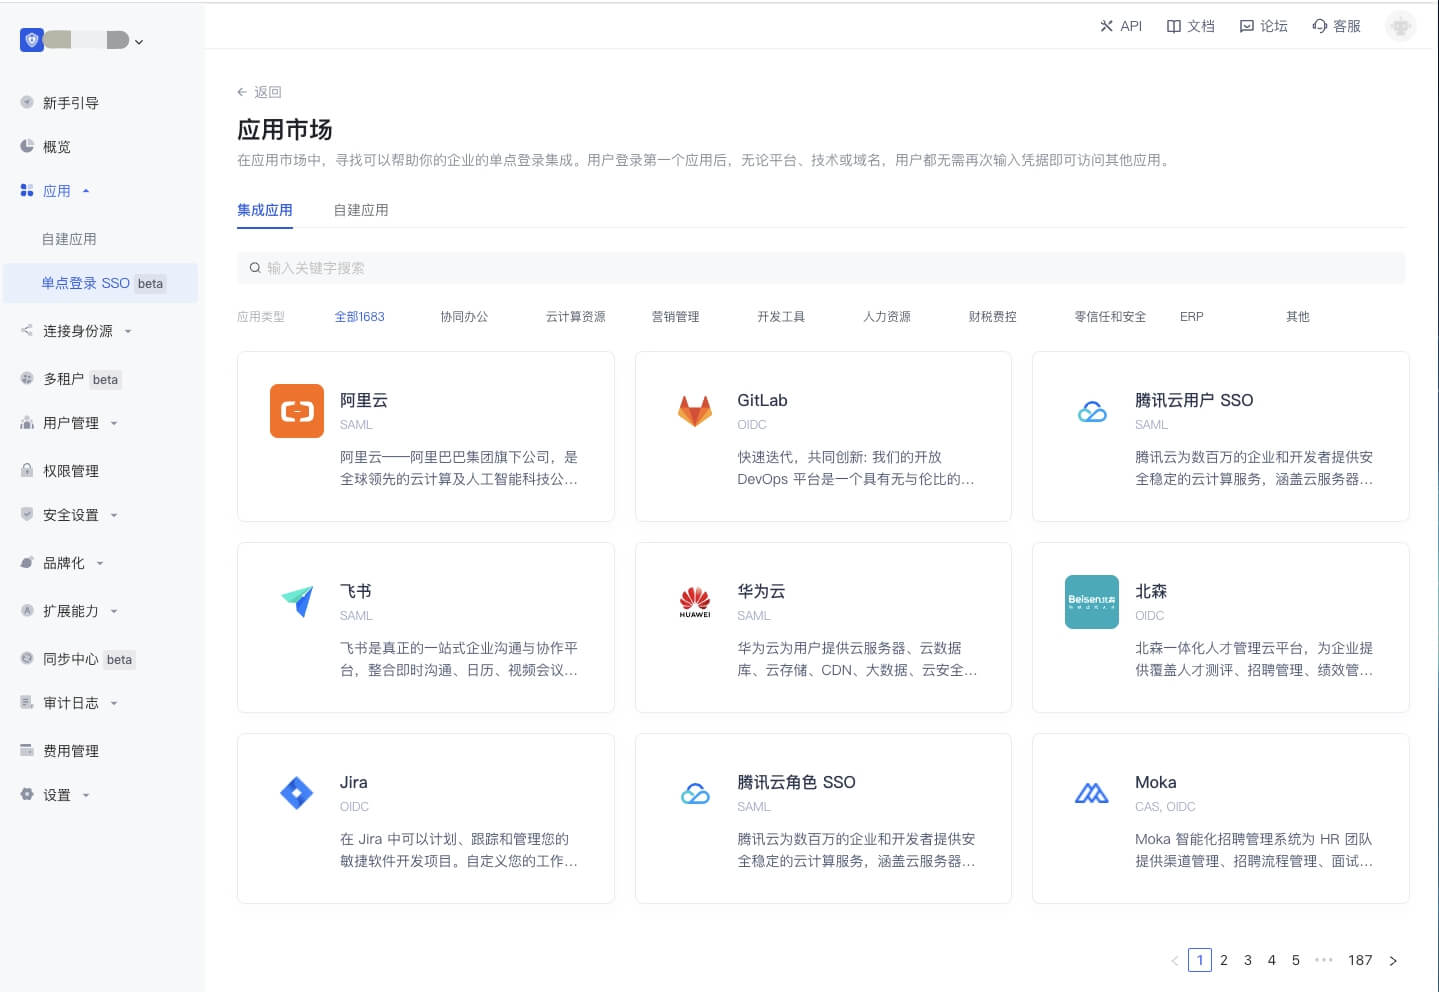
Task: Filter apps by 开发工具 category
Action: click(780, 317)
